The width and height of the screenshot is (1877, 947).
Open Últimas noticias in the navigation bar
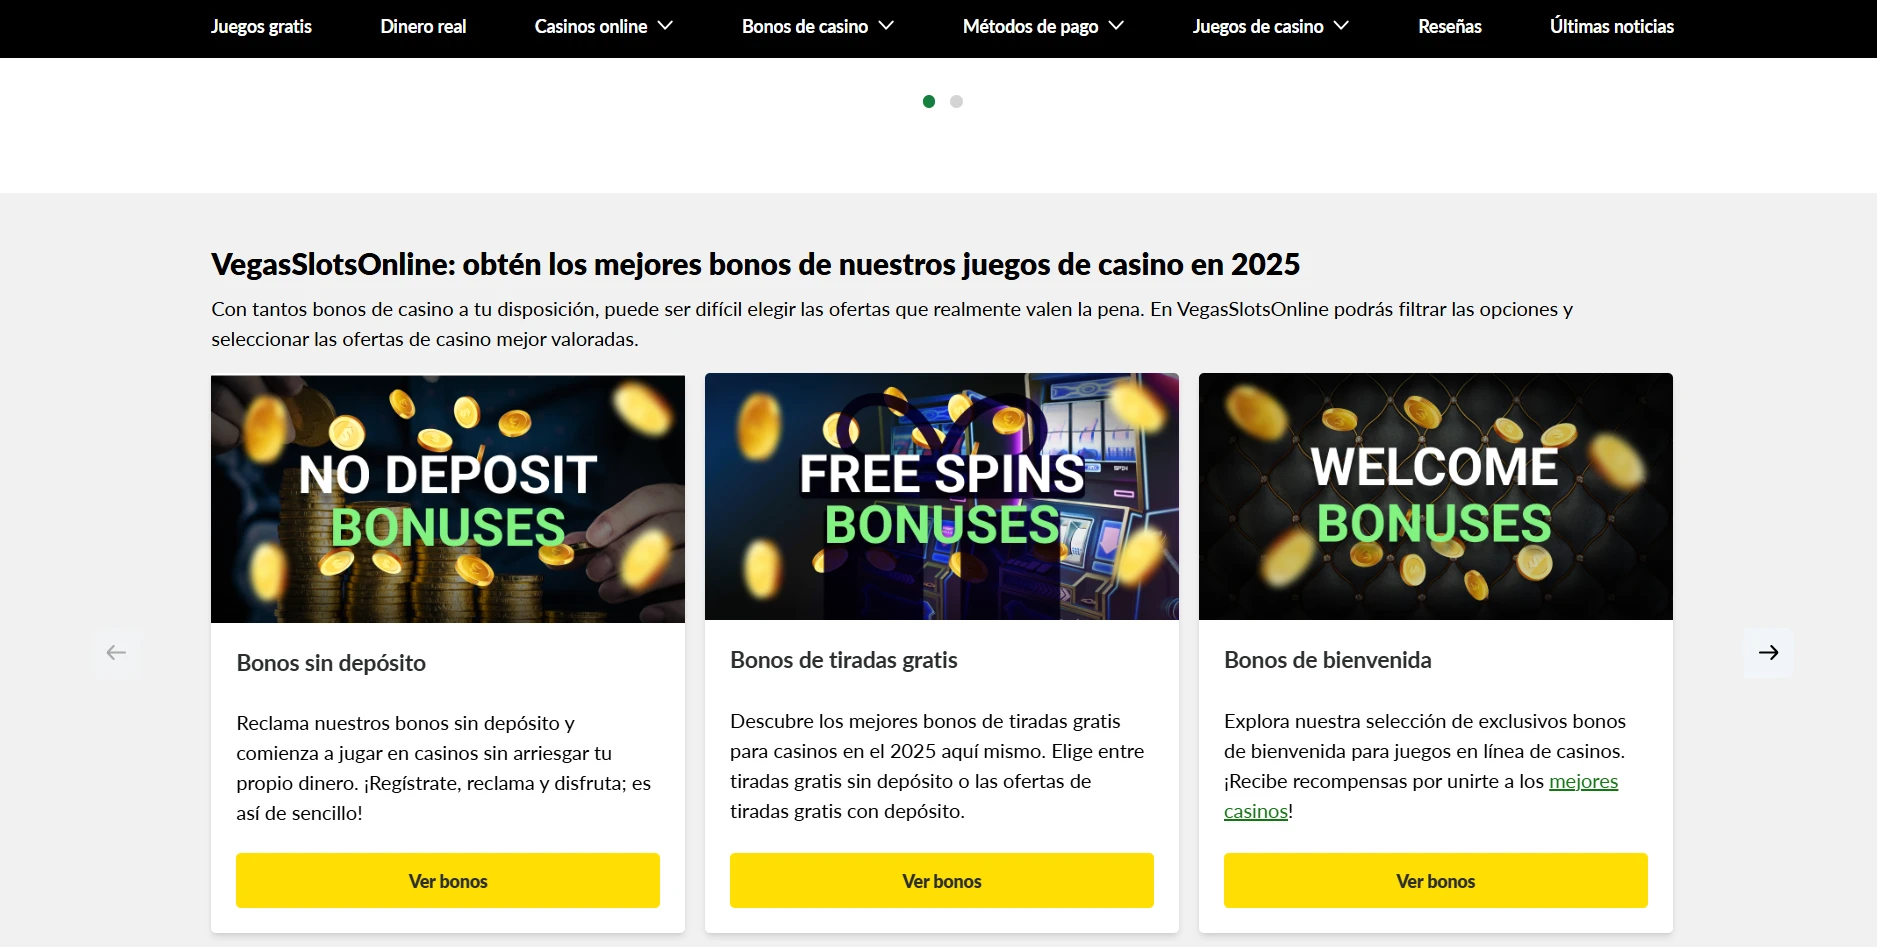pyautogui.click(x=1611, y=27)
